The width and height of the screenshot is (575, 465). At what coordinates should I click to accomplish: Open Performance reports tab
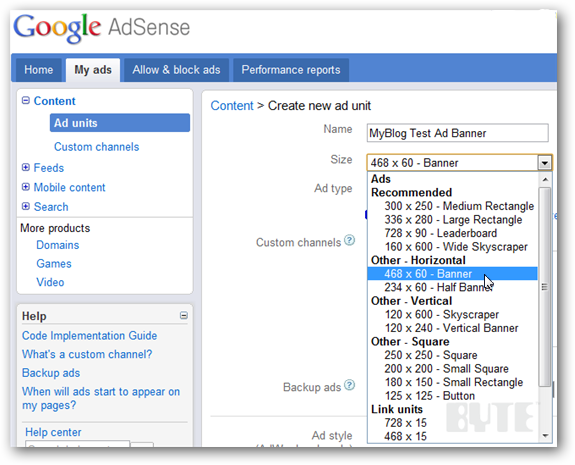[291, 70]
